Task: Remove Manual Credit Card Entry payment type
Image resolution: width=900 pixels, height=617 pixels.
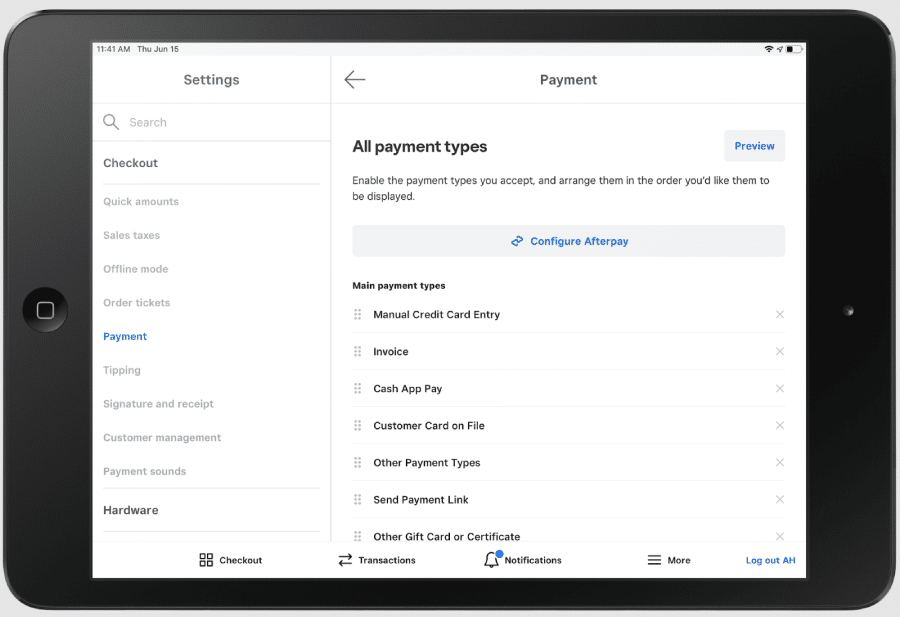Action: click(x=779, y=314)
